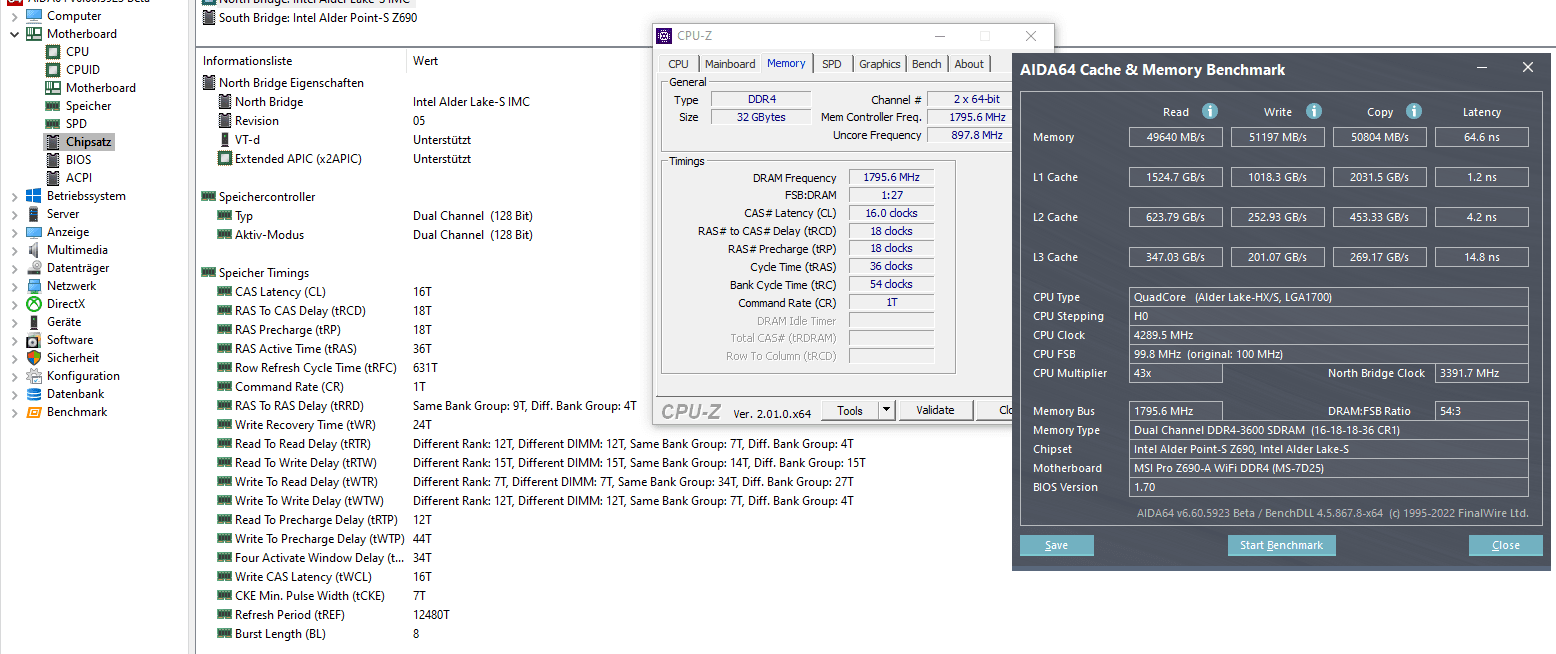Click the Write info icon in benchmark

(1314, 111)
